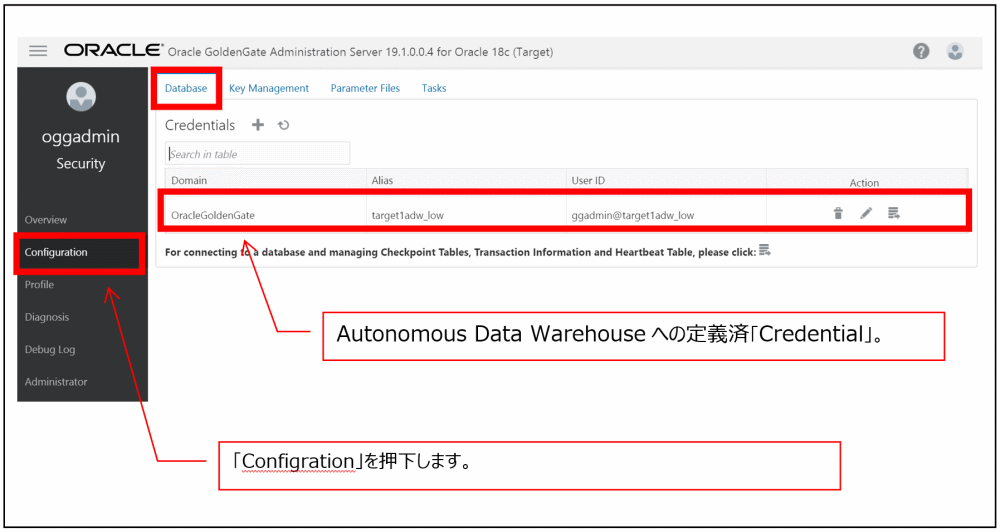The image size is (1000, 532).
Task: Select Configuration in the sidebar
Action: 56,252
